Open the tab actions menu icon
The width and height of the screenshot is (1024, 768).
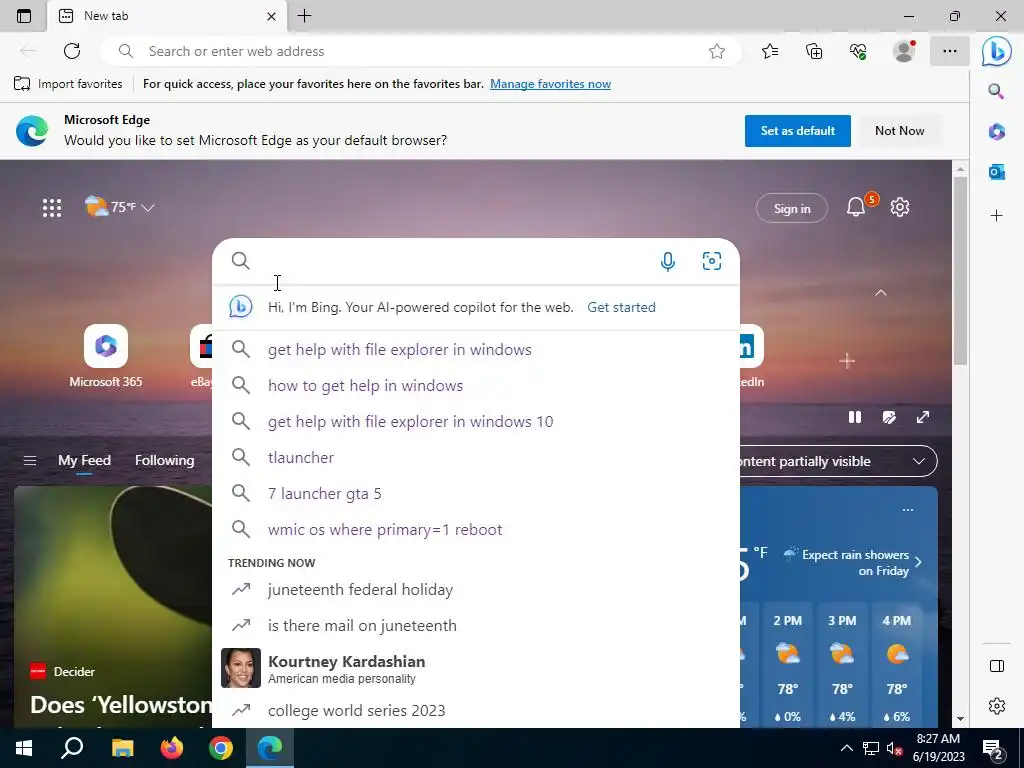[x=24, y=16]
